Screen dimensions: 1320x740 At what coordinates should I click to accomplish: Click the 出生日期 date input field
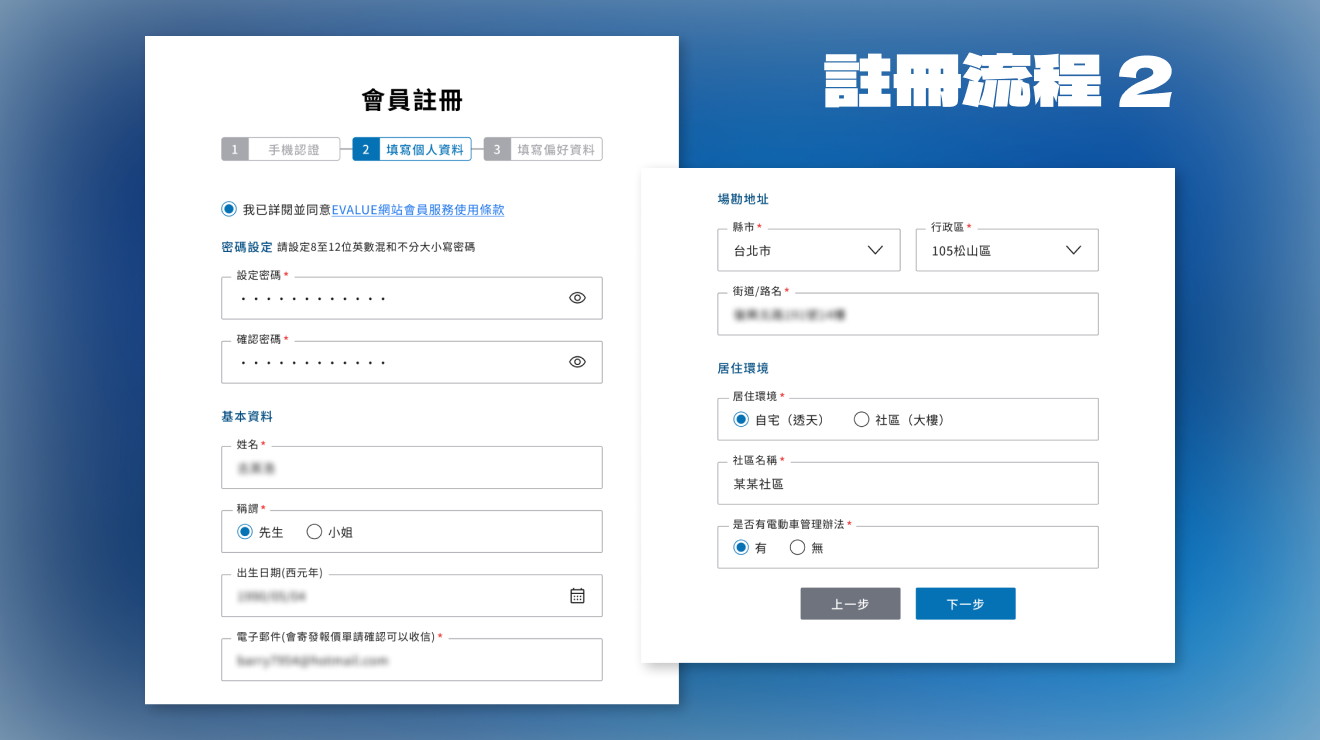(x=412, y=596)
